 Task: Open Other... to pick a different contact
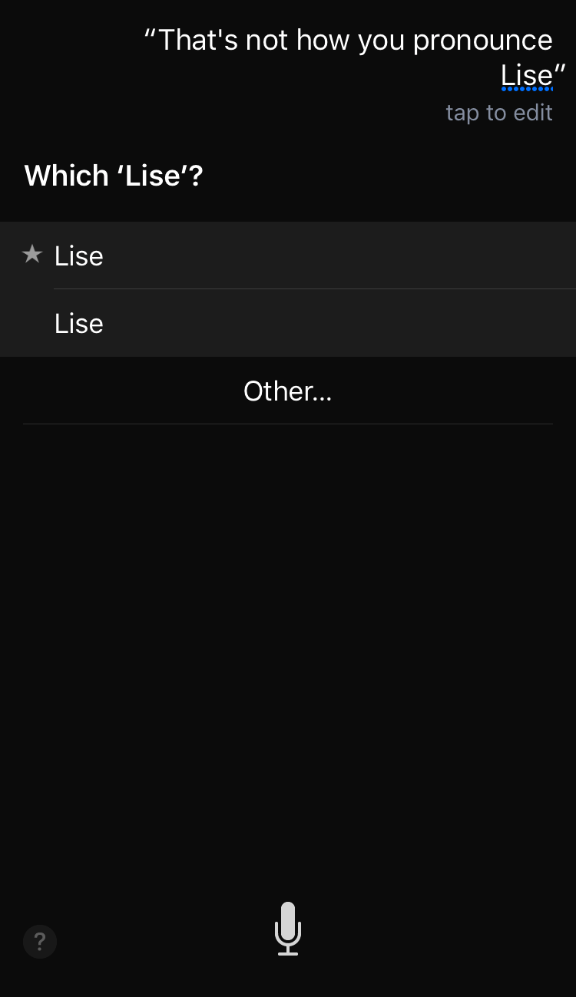288,391
